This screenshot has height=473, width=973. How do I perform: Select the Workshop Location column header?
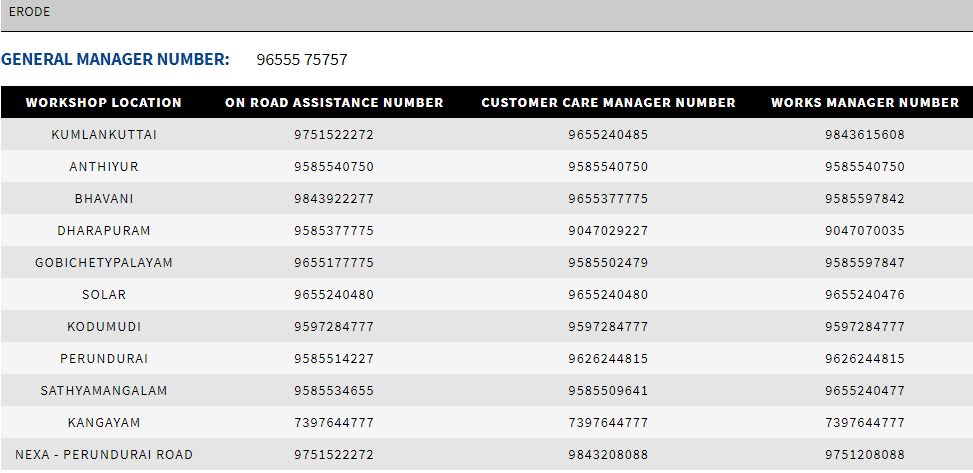(x=104, y=102)
